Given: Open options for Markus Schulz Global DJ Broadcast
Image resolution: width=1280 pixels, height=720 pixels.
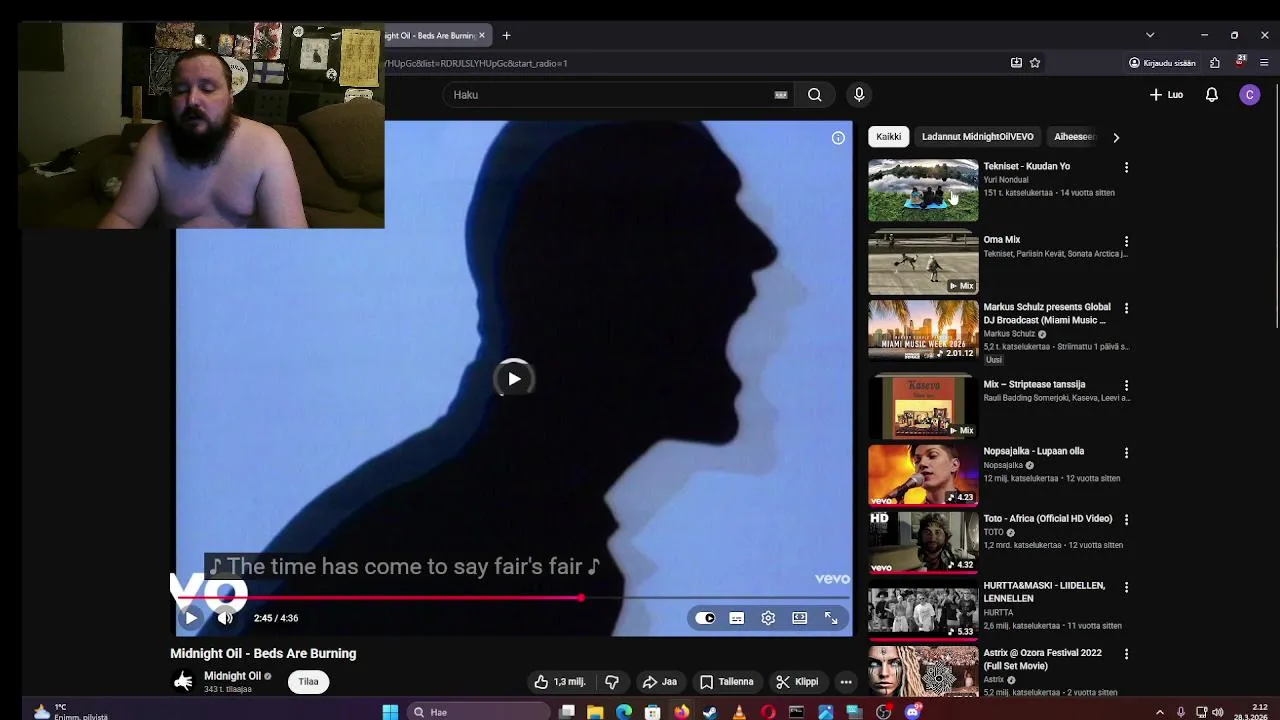Looking at the screenshot, I should (x=1126, y=308).
